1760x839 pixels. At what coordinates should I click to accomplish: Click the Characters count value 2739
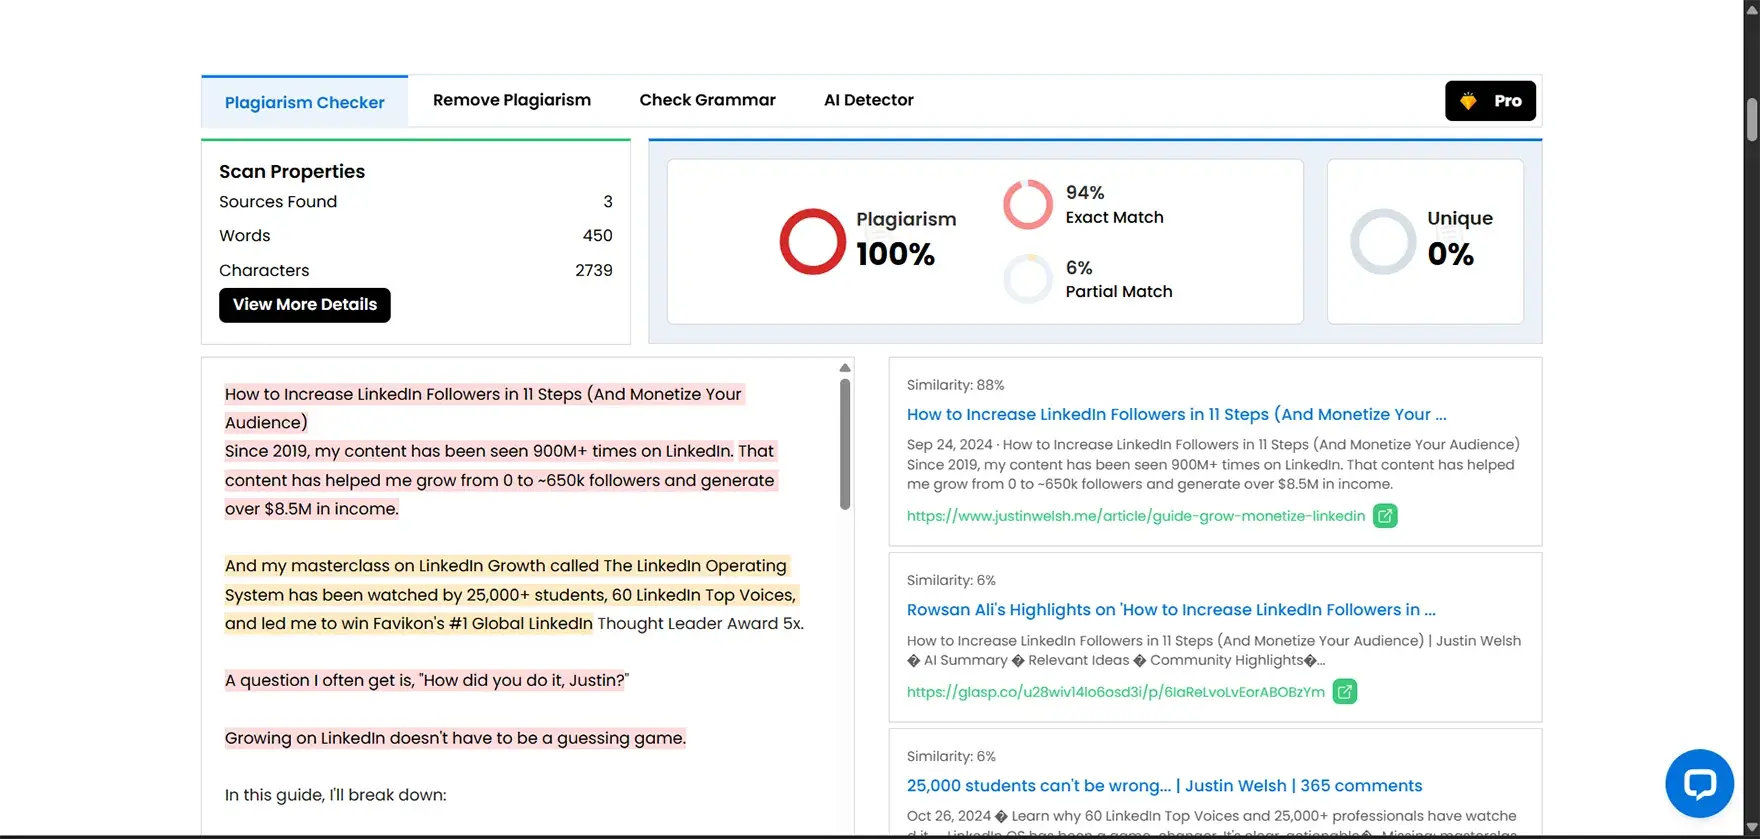594,270
